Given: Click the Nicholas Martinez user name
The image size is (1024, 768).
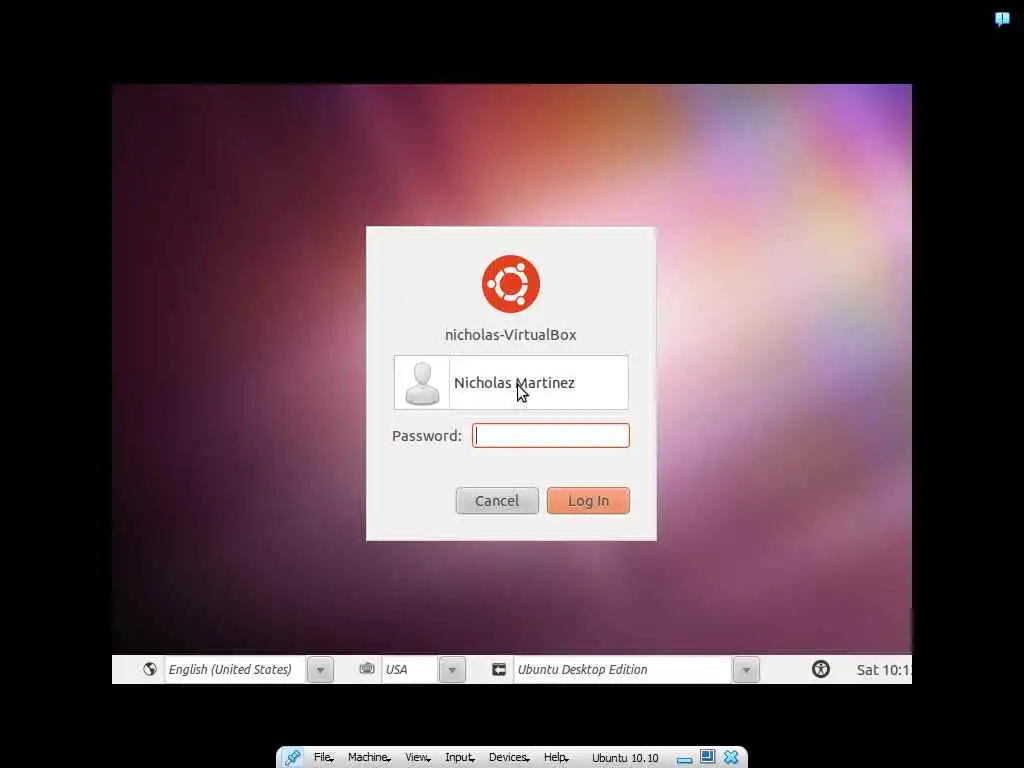Looking at the screenshot, I should (514, 383).
